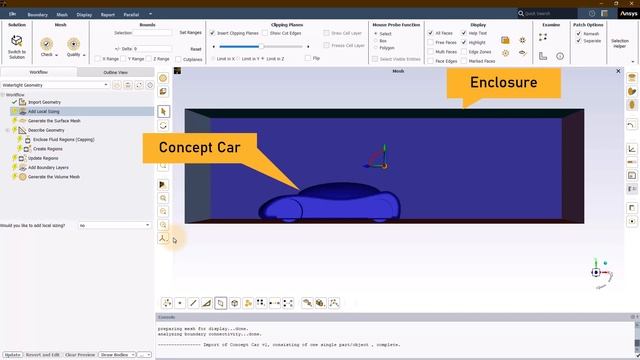Click the circled info icon under Examine
Viewport: 640px width, 360px height.
560,56
